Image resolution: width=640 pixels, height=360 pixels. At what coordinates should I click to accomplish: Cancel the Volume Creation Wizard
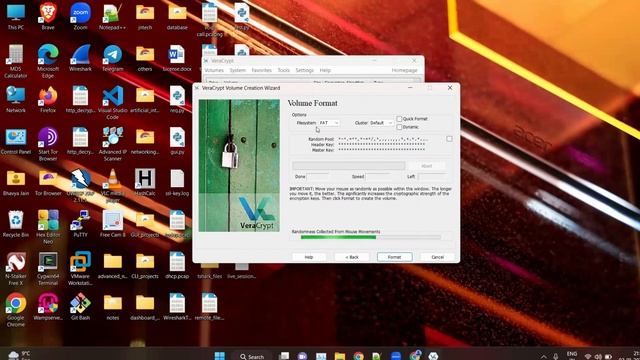pyautogui.click(x=438, y=257)
